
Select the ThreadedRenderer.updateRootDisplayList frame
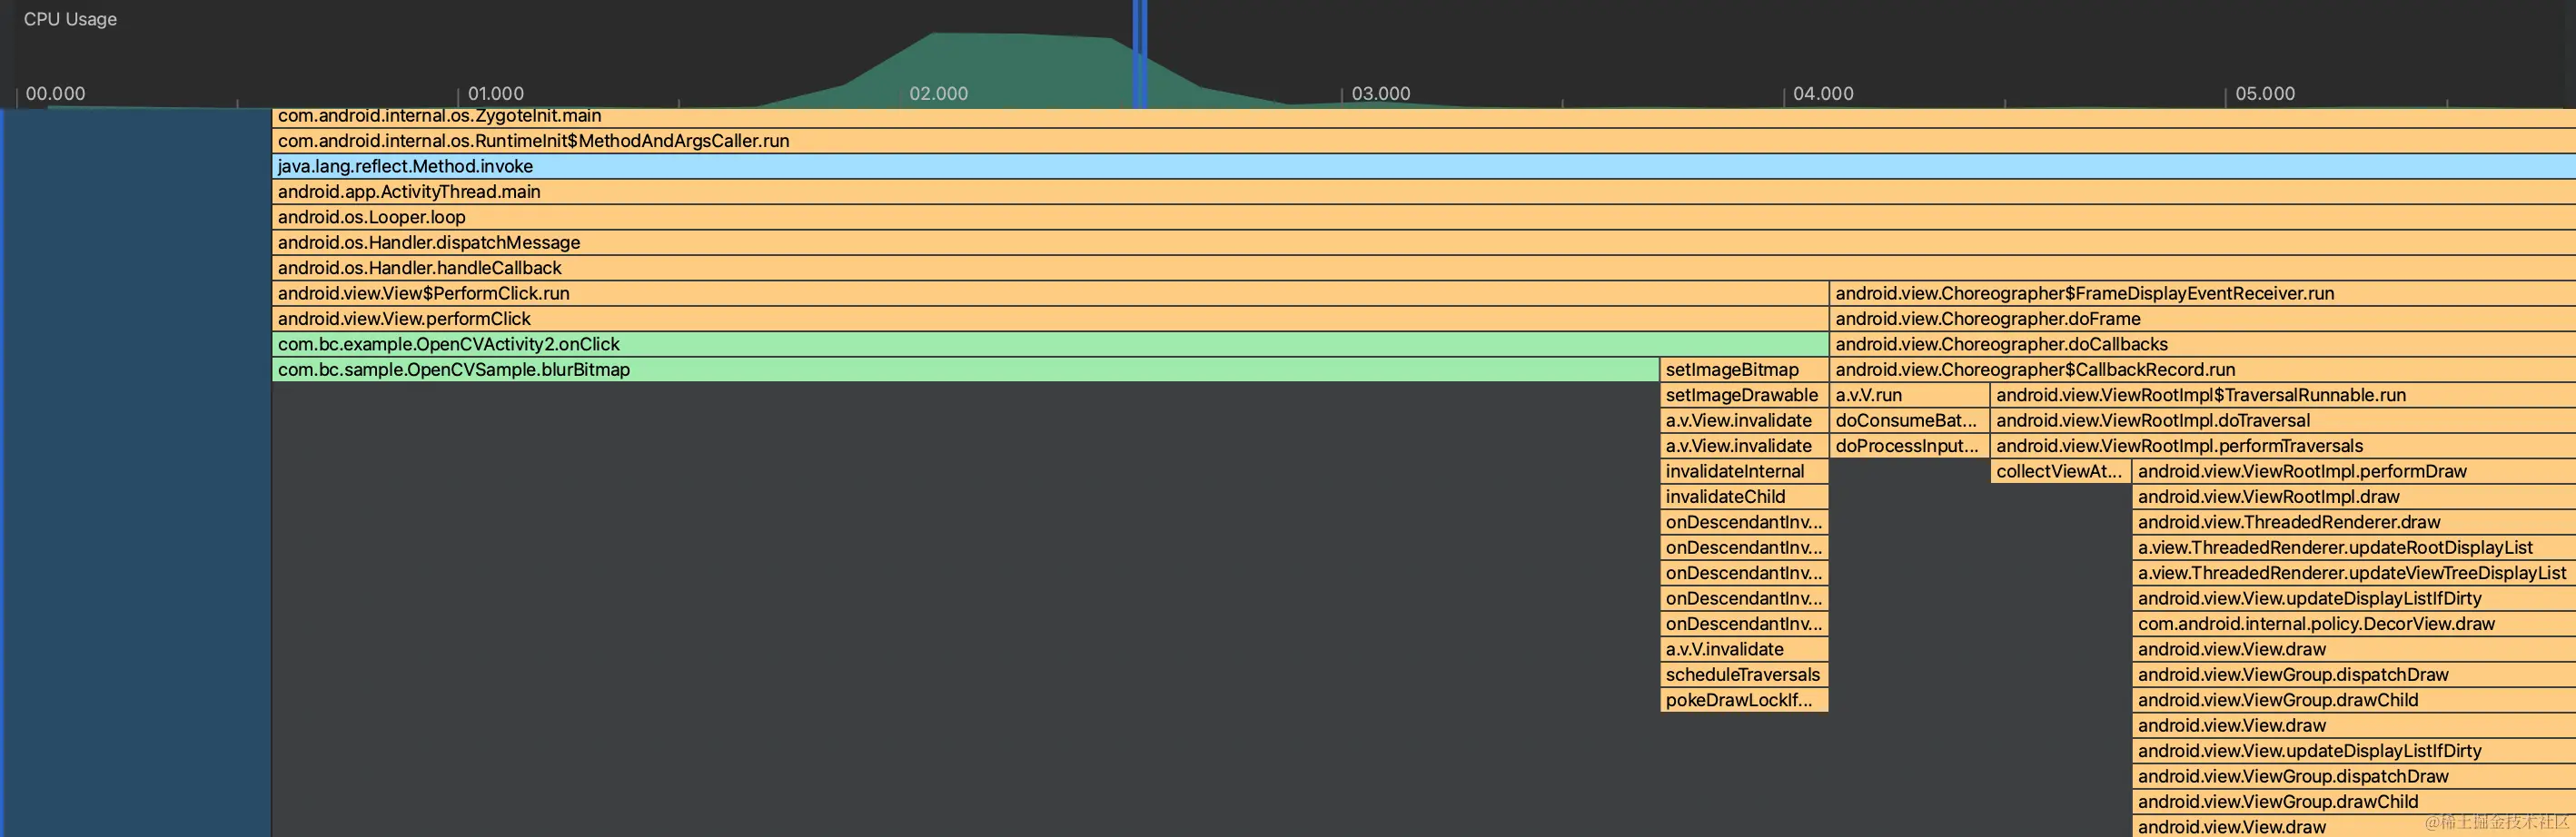coord(2354,548)
